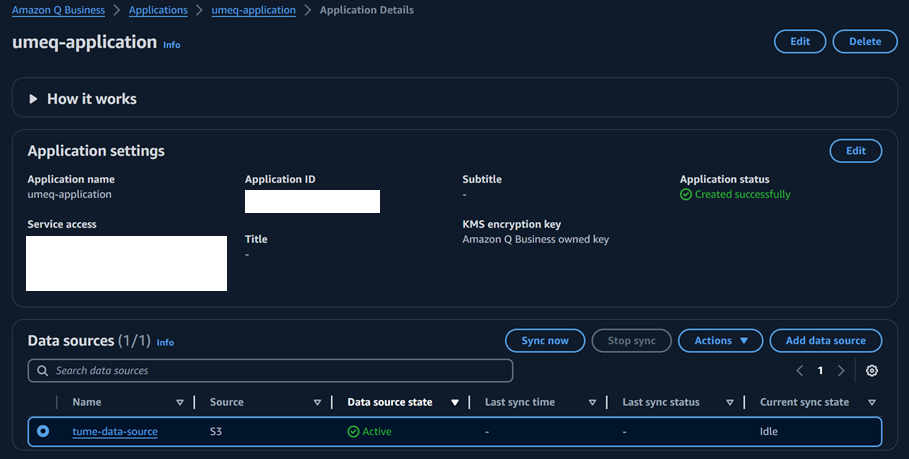Go to previous data sources page
The image size is (909, 459).
pos(799,371)
